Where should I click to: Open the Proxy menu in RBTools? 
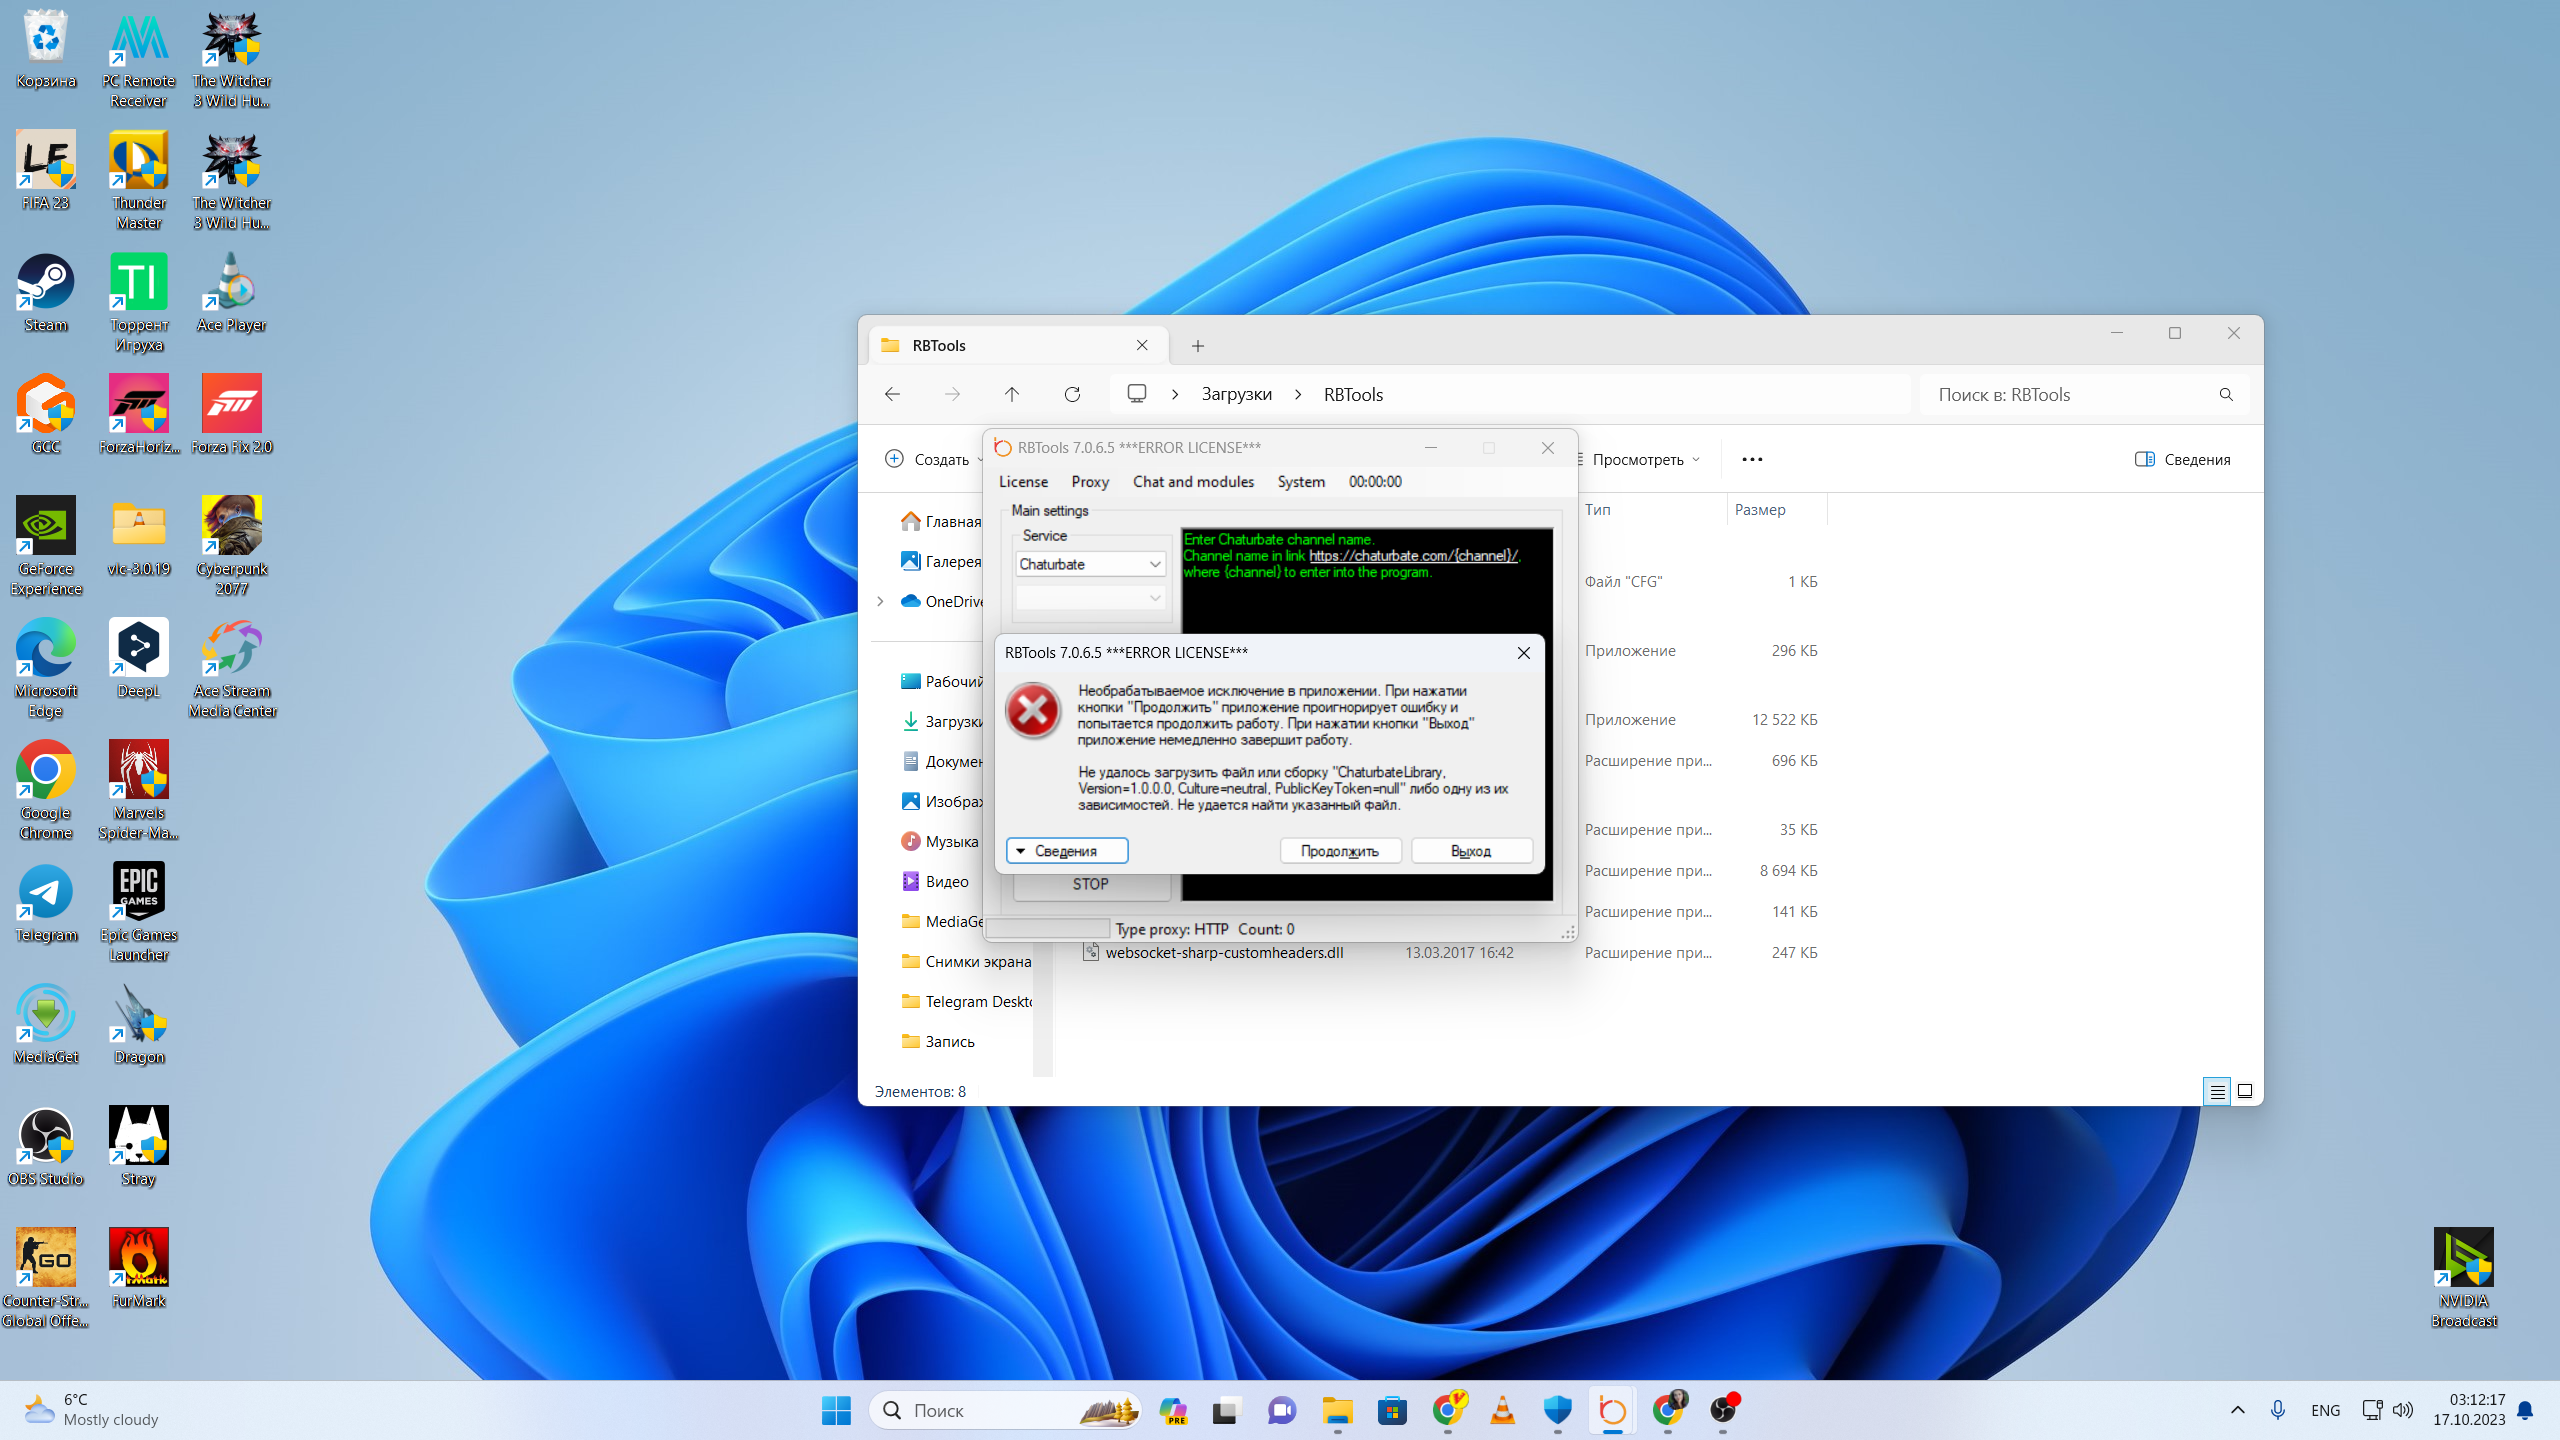coord(1090,481)
